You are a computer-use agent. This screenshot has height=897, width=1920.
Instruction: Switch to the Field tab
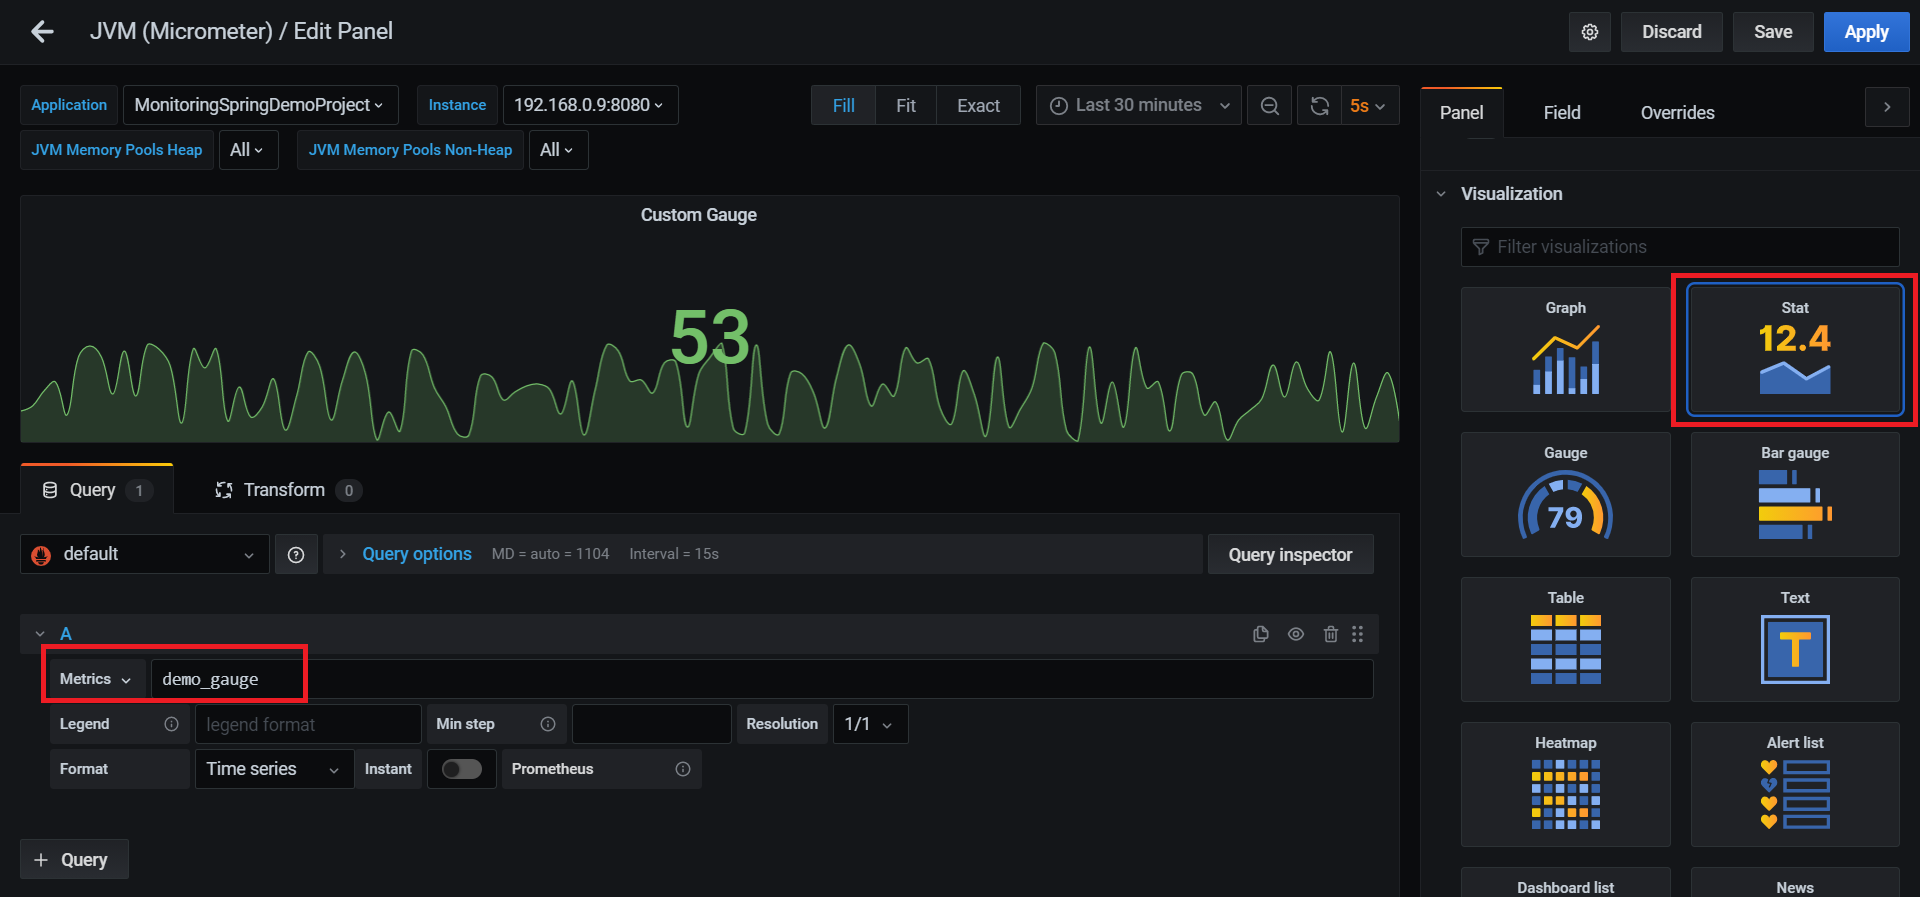click(x=1562, y=113)
